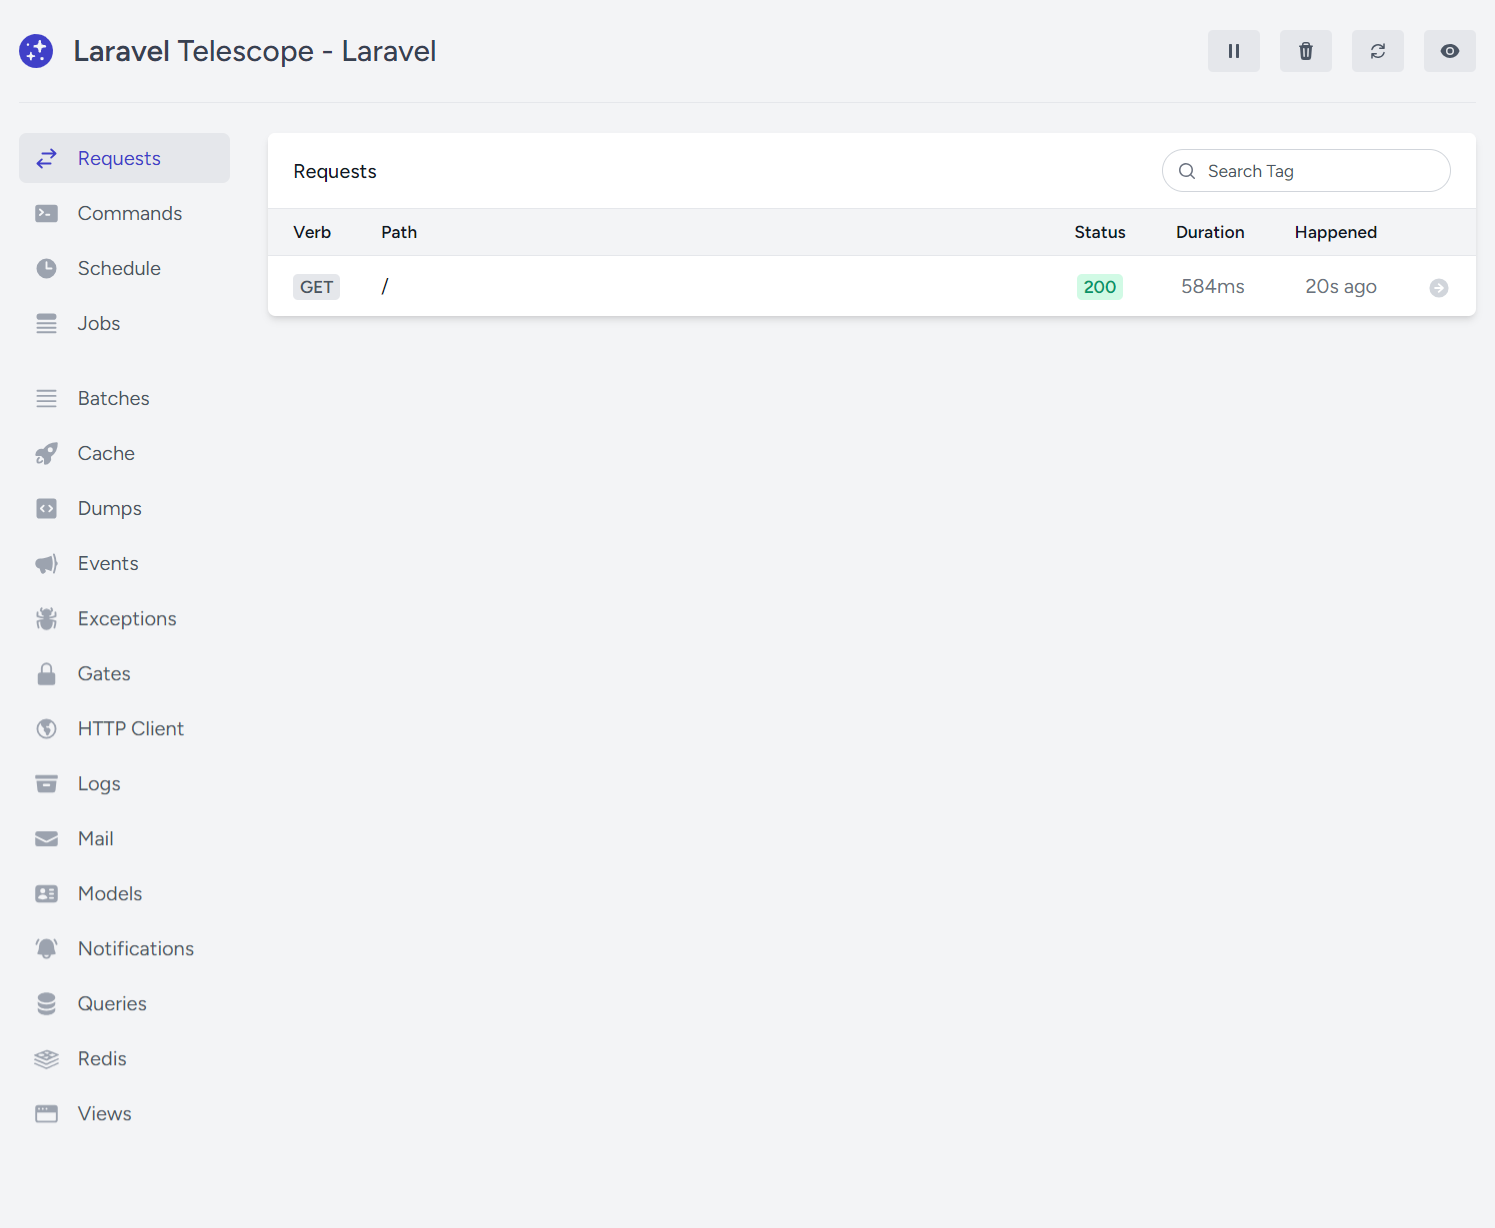The height and width of the screenshot is (1228, 1495).
Task: Click the Mail envelope icon
Action: click(47, 838)
